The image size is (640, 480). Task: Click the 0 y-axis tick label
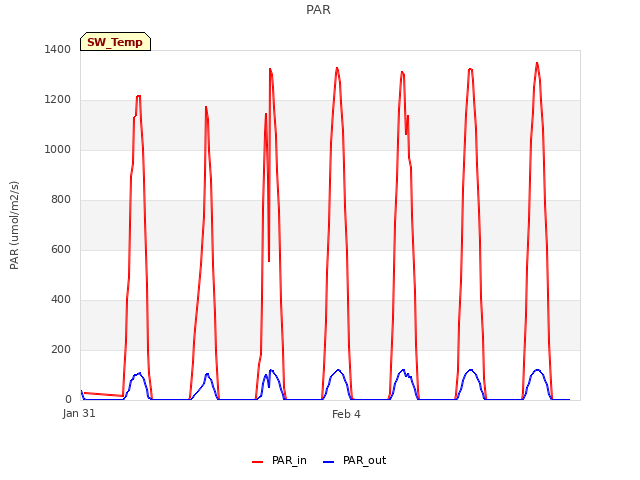point(68,400)
